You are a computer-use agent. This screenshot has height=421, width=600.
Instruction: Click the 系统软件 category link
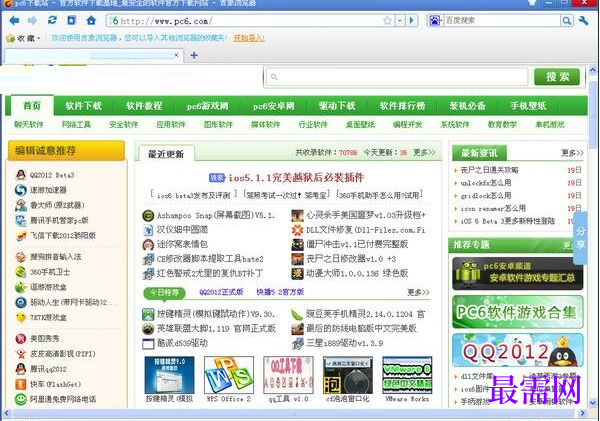tap(455, 124)
